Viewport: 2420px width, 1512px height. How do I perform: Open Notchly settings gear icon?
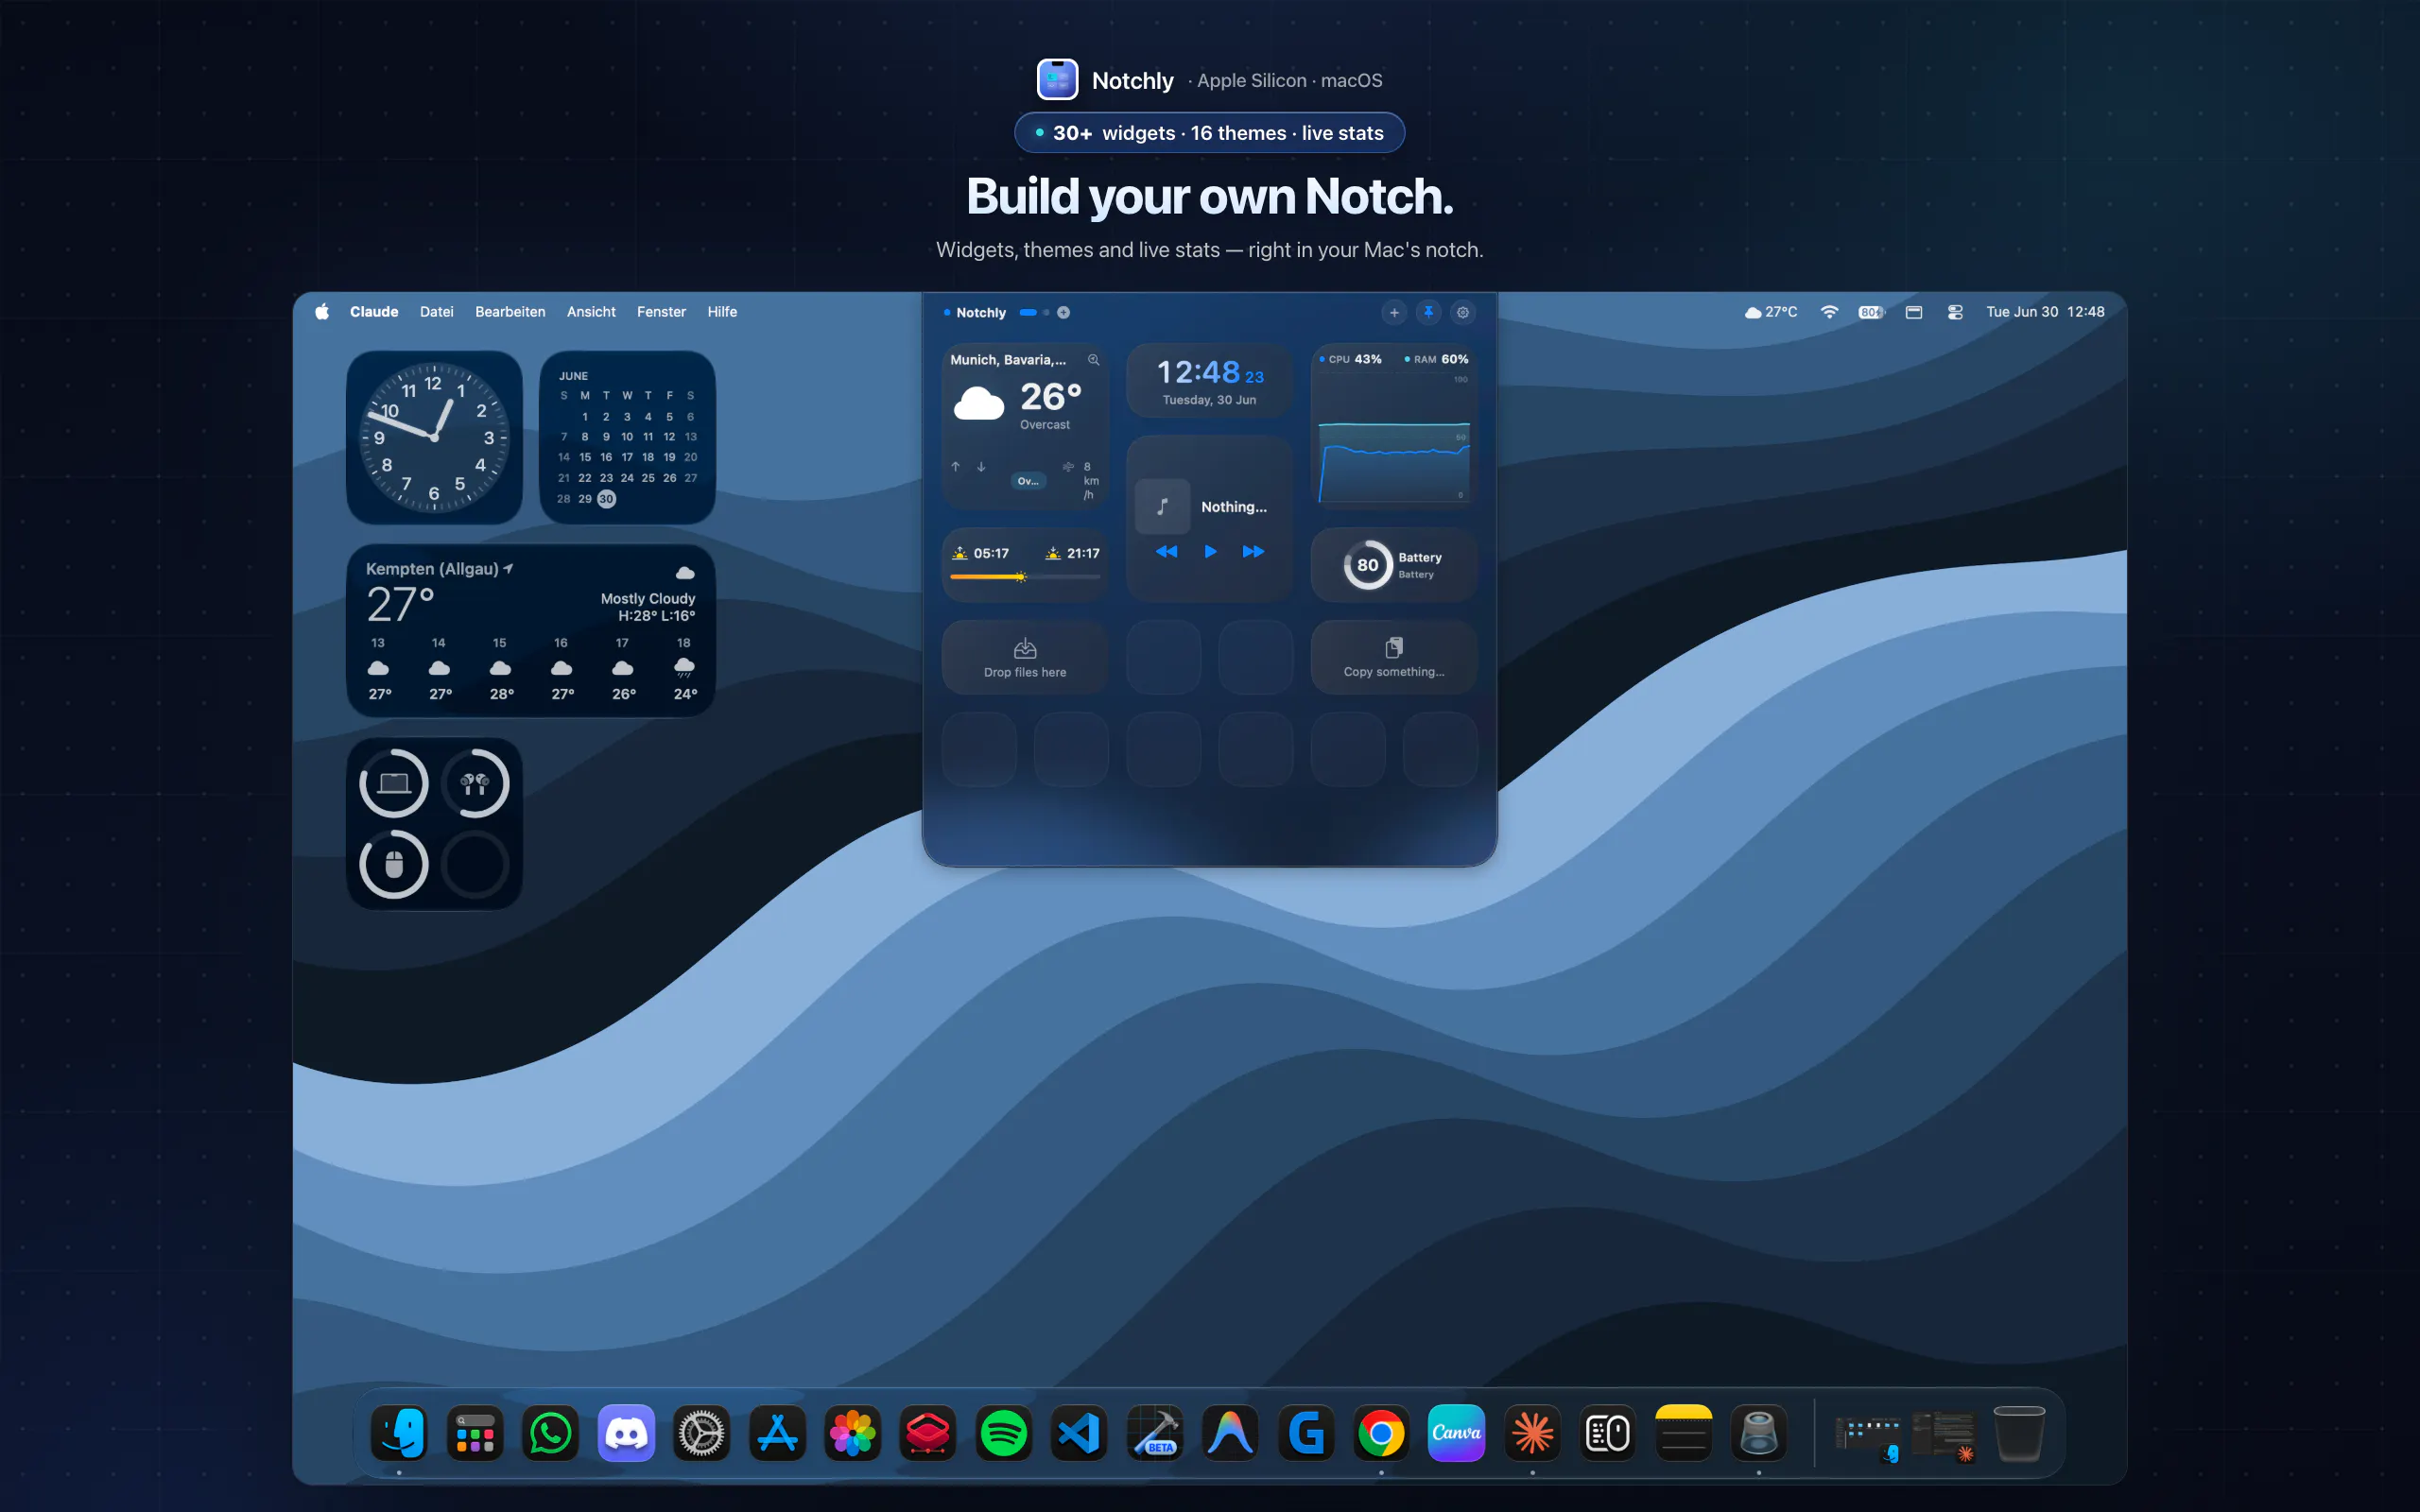coord(1463,312)
